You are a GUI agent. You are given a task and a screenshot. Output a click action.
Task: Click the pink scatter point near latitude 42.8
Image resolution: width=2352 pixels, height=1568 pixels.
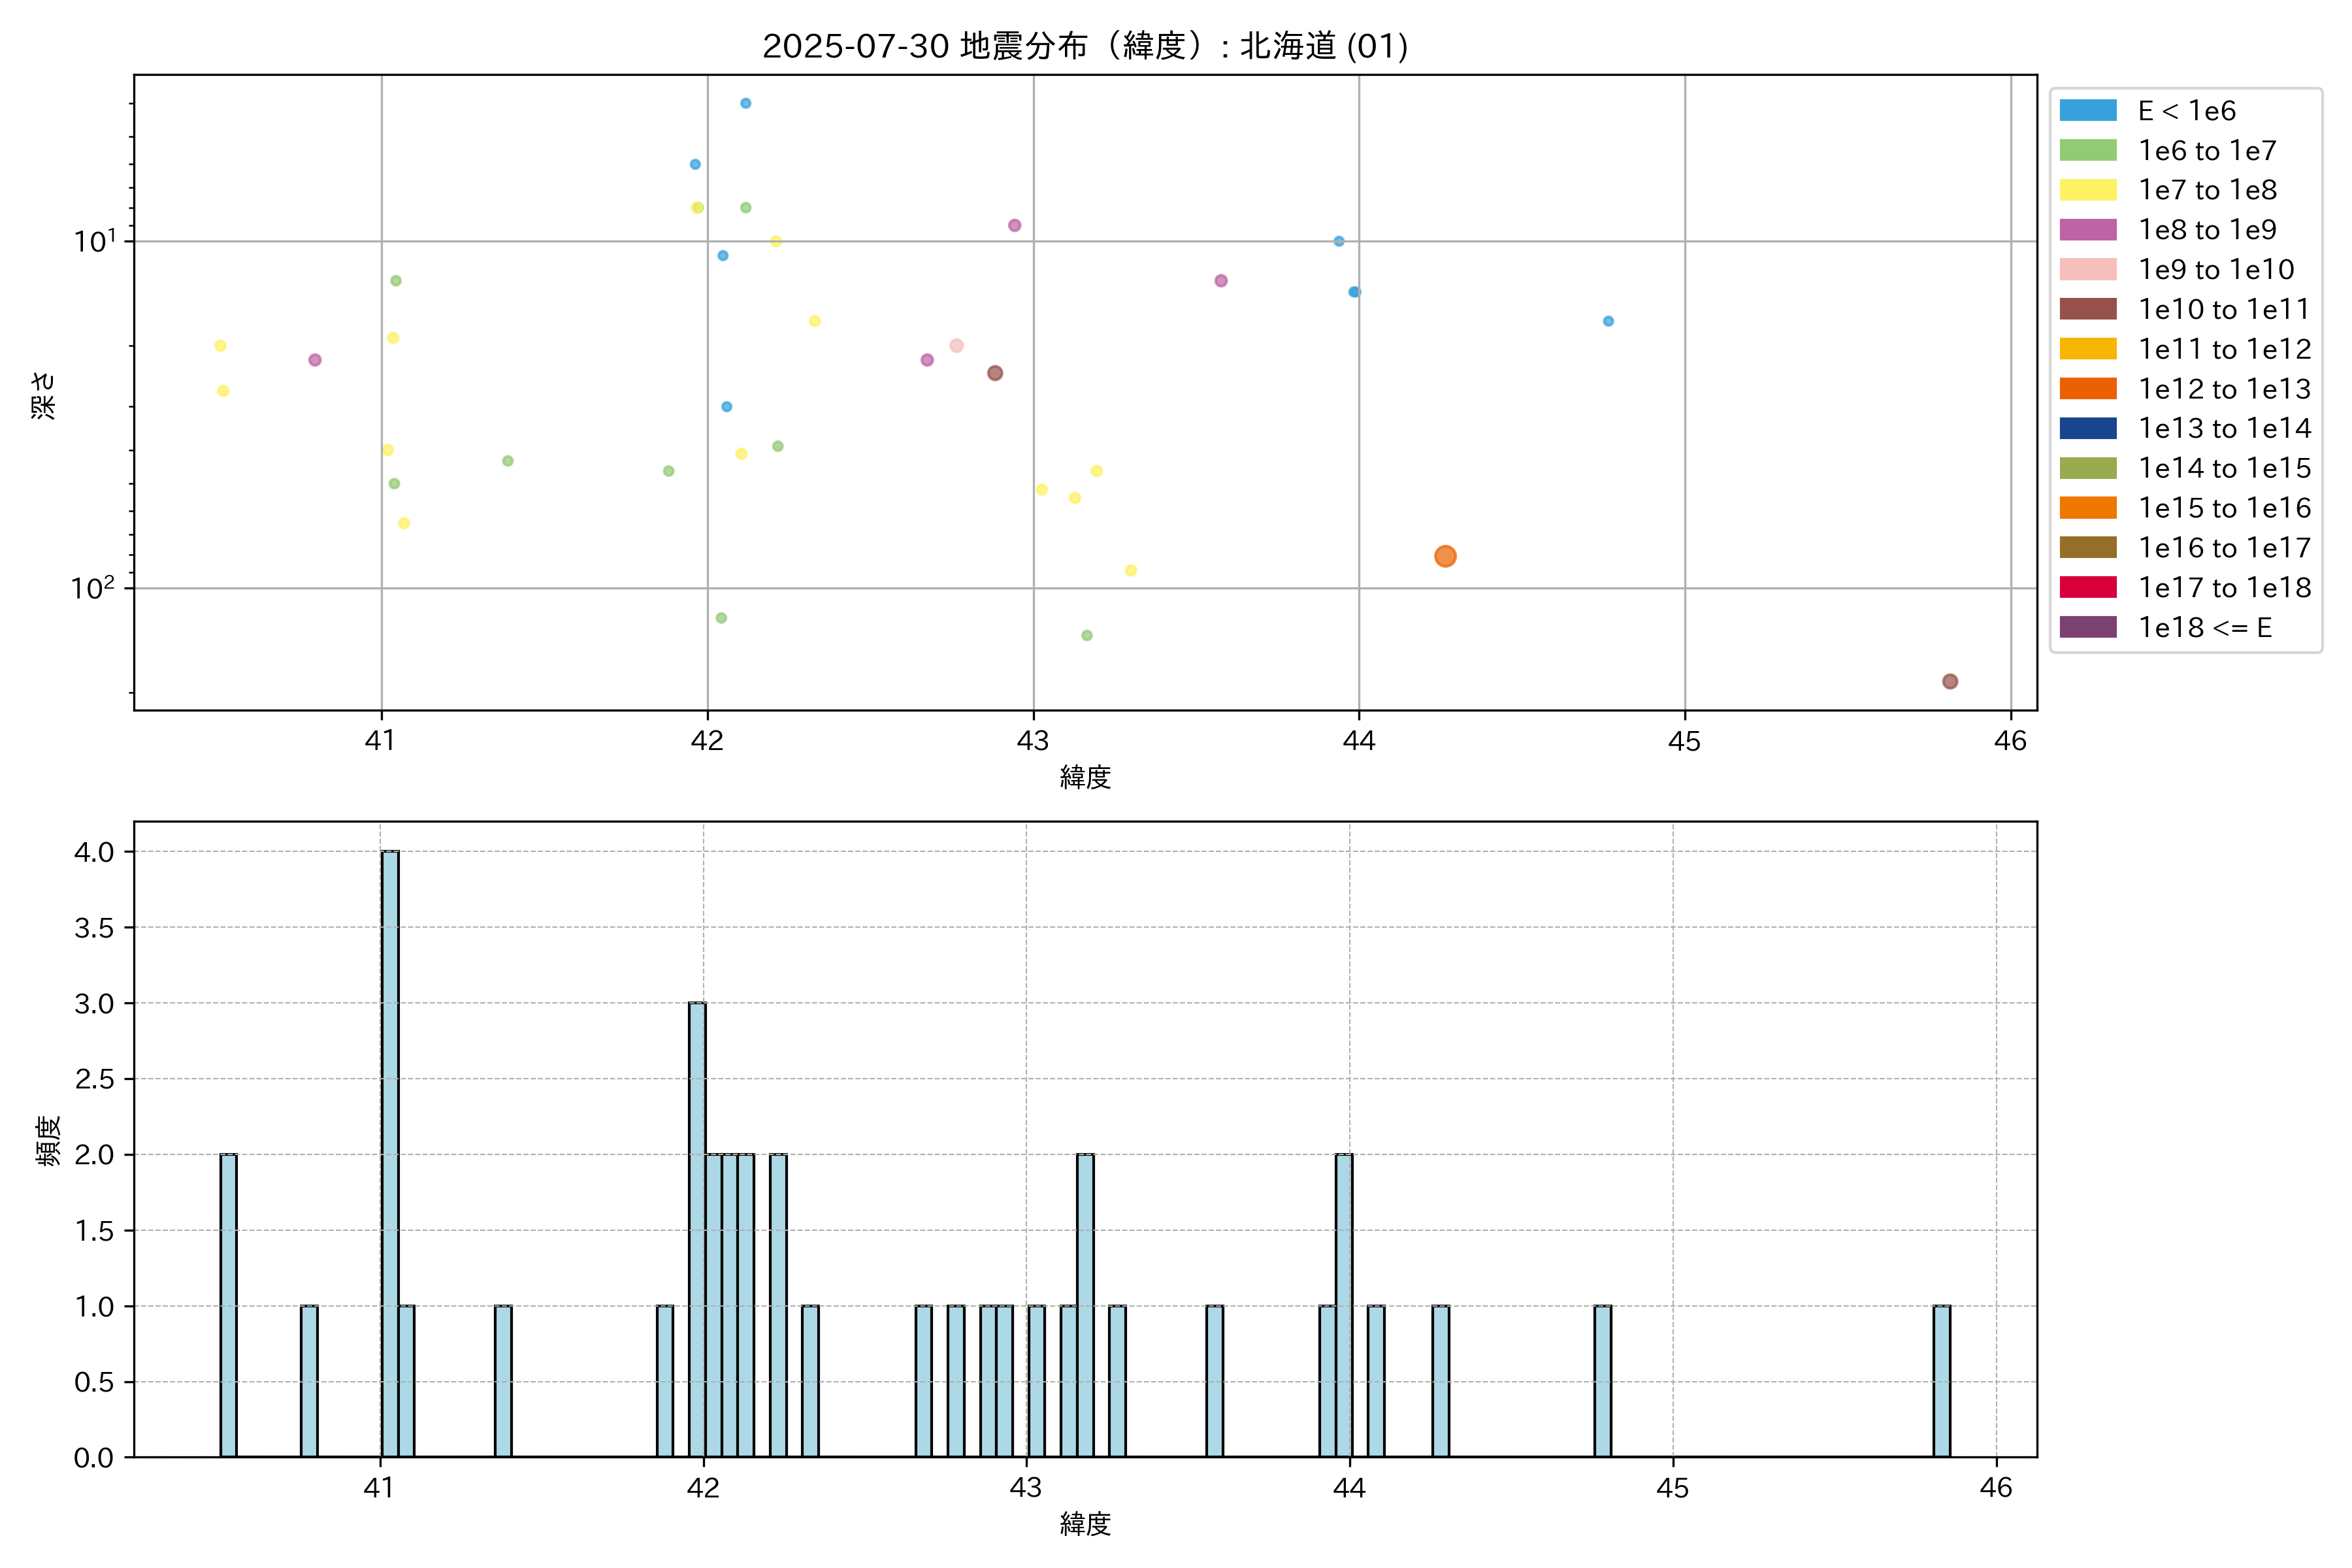[x=956, y=346]
